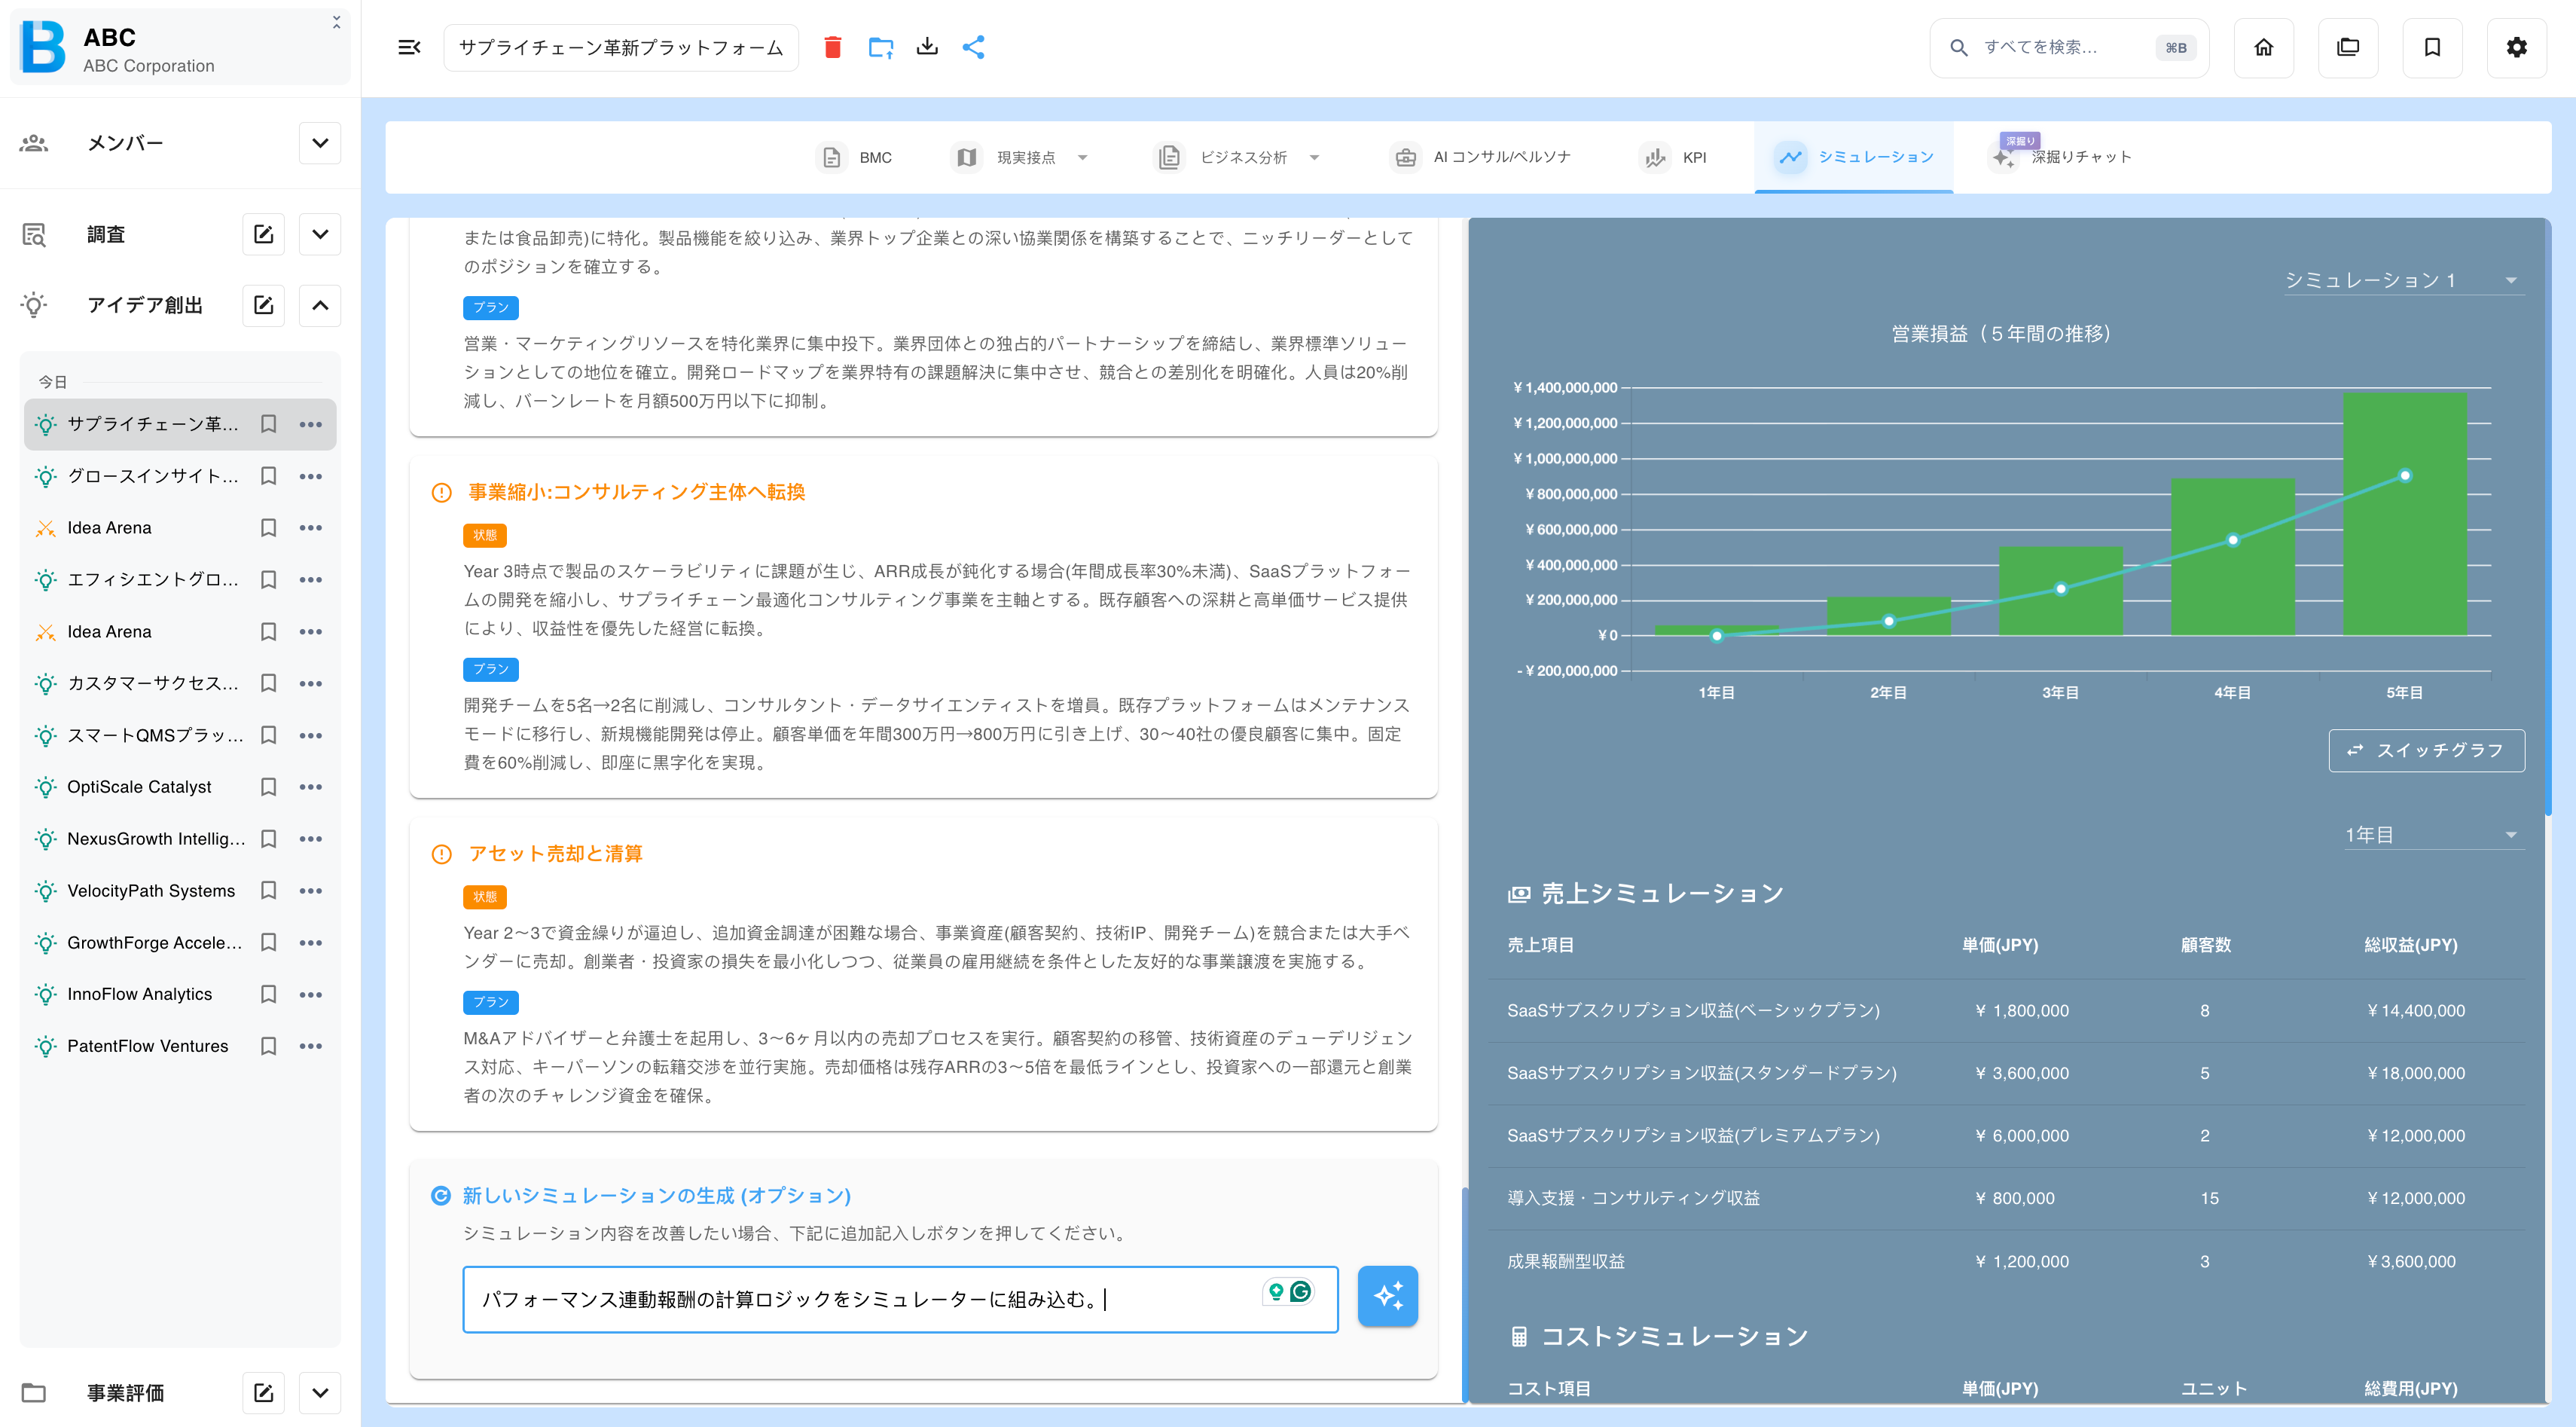This screenshot has height=1427, width=2576.
Task: Bookmark the NexusGrowth Intellig... entry
Action: pyautogui.click(x=268, y=839)
